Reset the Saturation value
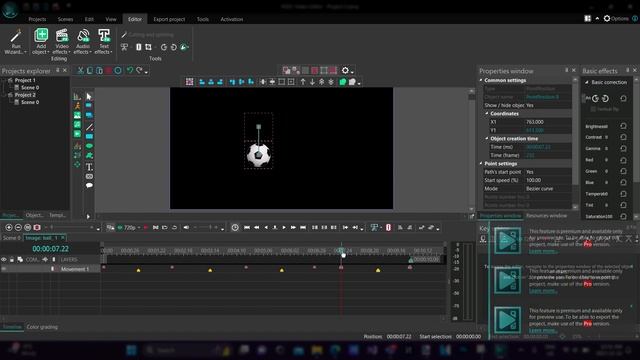Image resolution: width=640 pixels, height=360 pixels. click(x=623, y=216)
